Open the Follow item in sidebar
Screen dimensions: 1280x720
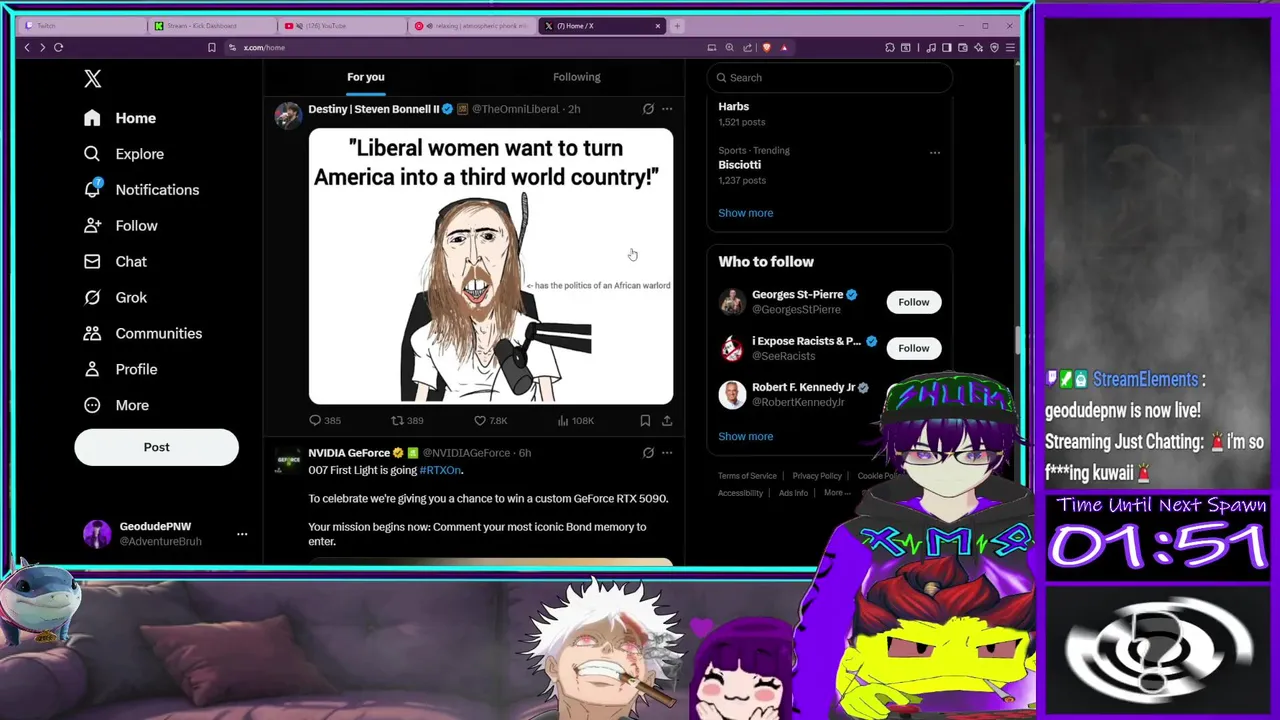point(121,226)
